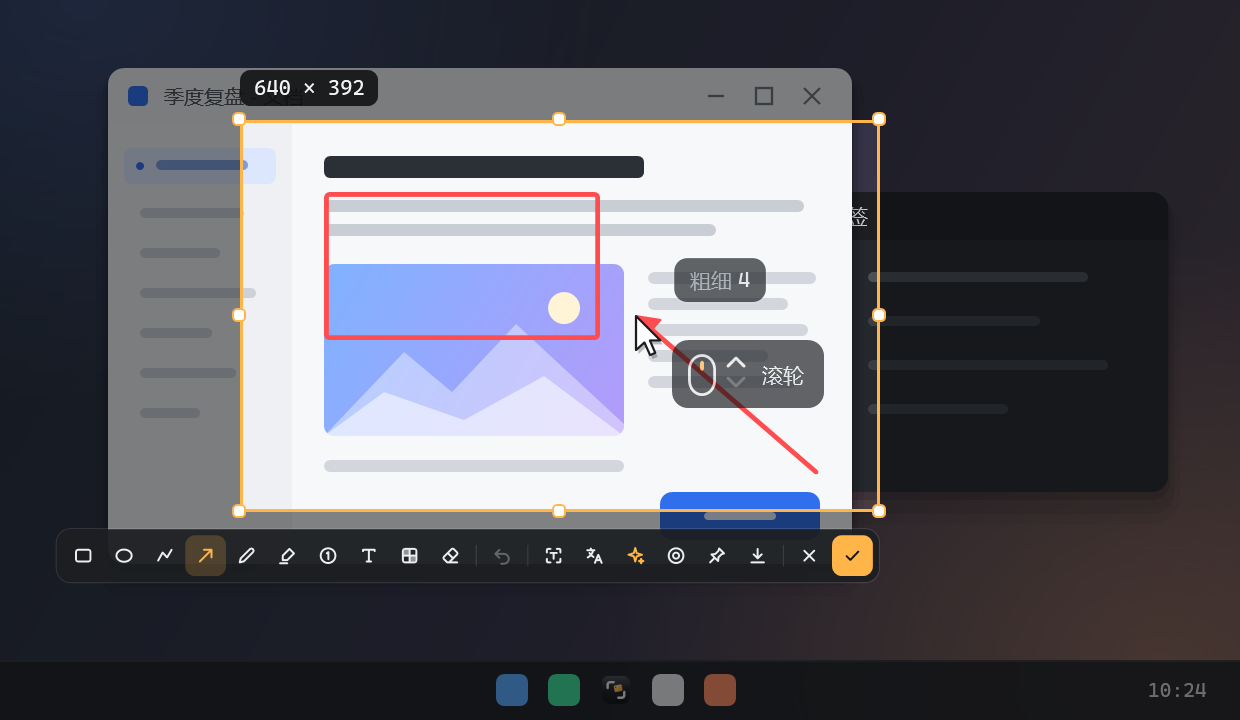Pin the screenshot to the screen
The height and width of the screenshot is (720, 1240).
[x=717, y=556]
